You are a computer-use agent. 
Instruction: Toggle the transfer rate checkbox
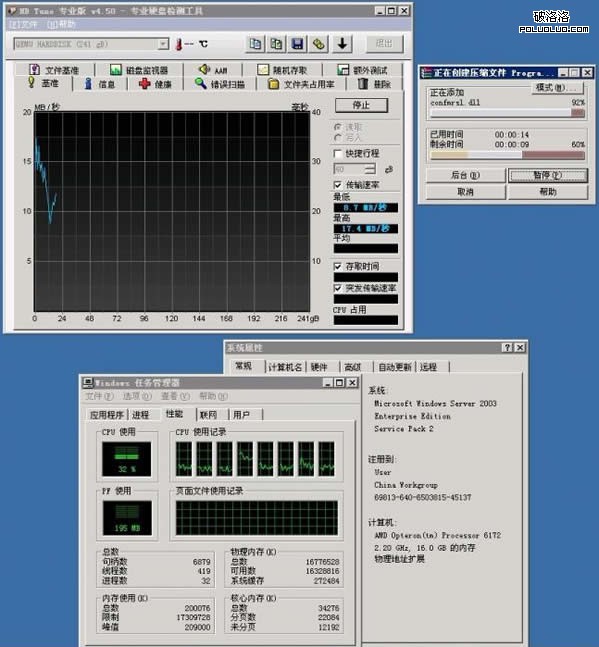337,184
